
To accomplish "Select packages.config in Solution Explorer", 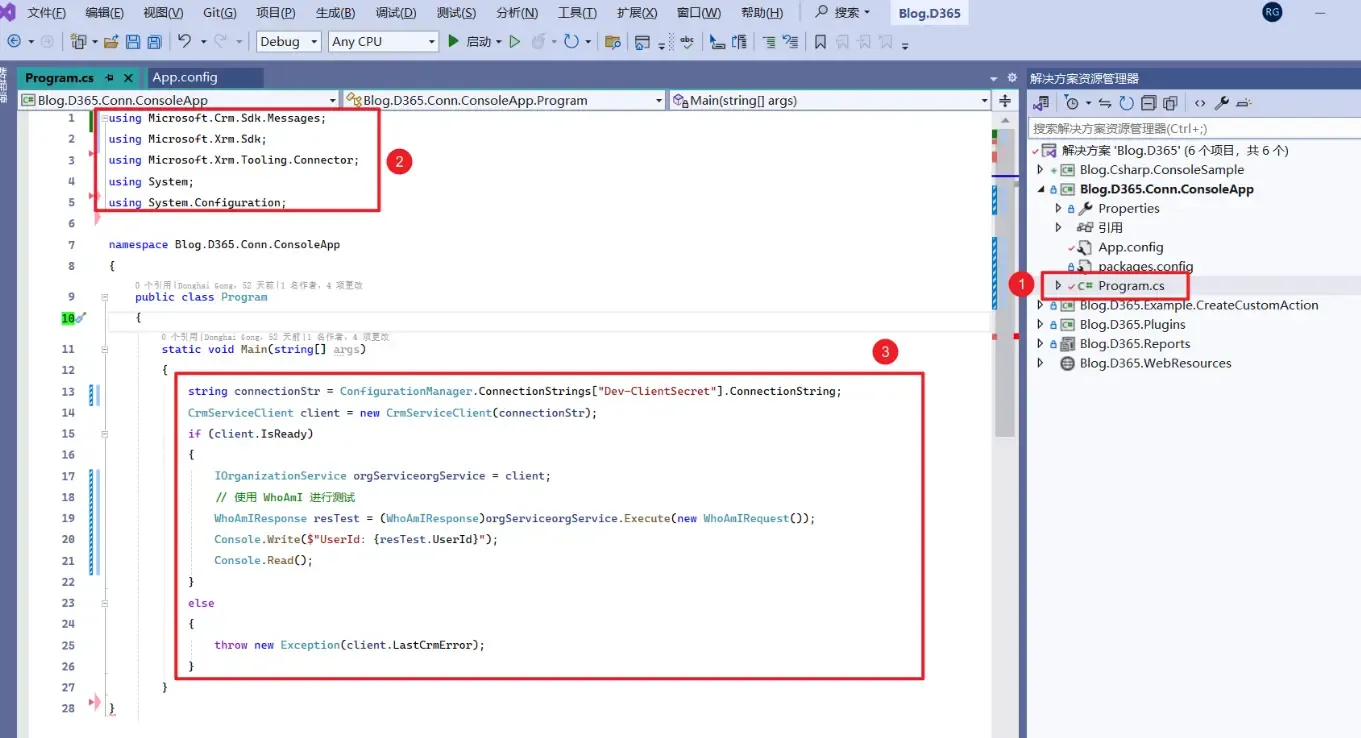I will (1145, 266).
